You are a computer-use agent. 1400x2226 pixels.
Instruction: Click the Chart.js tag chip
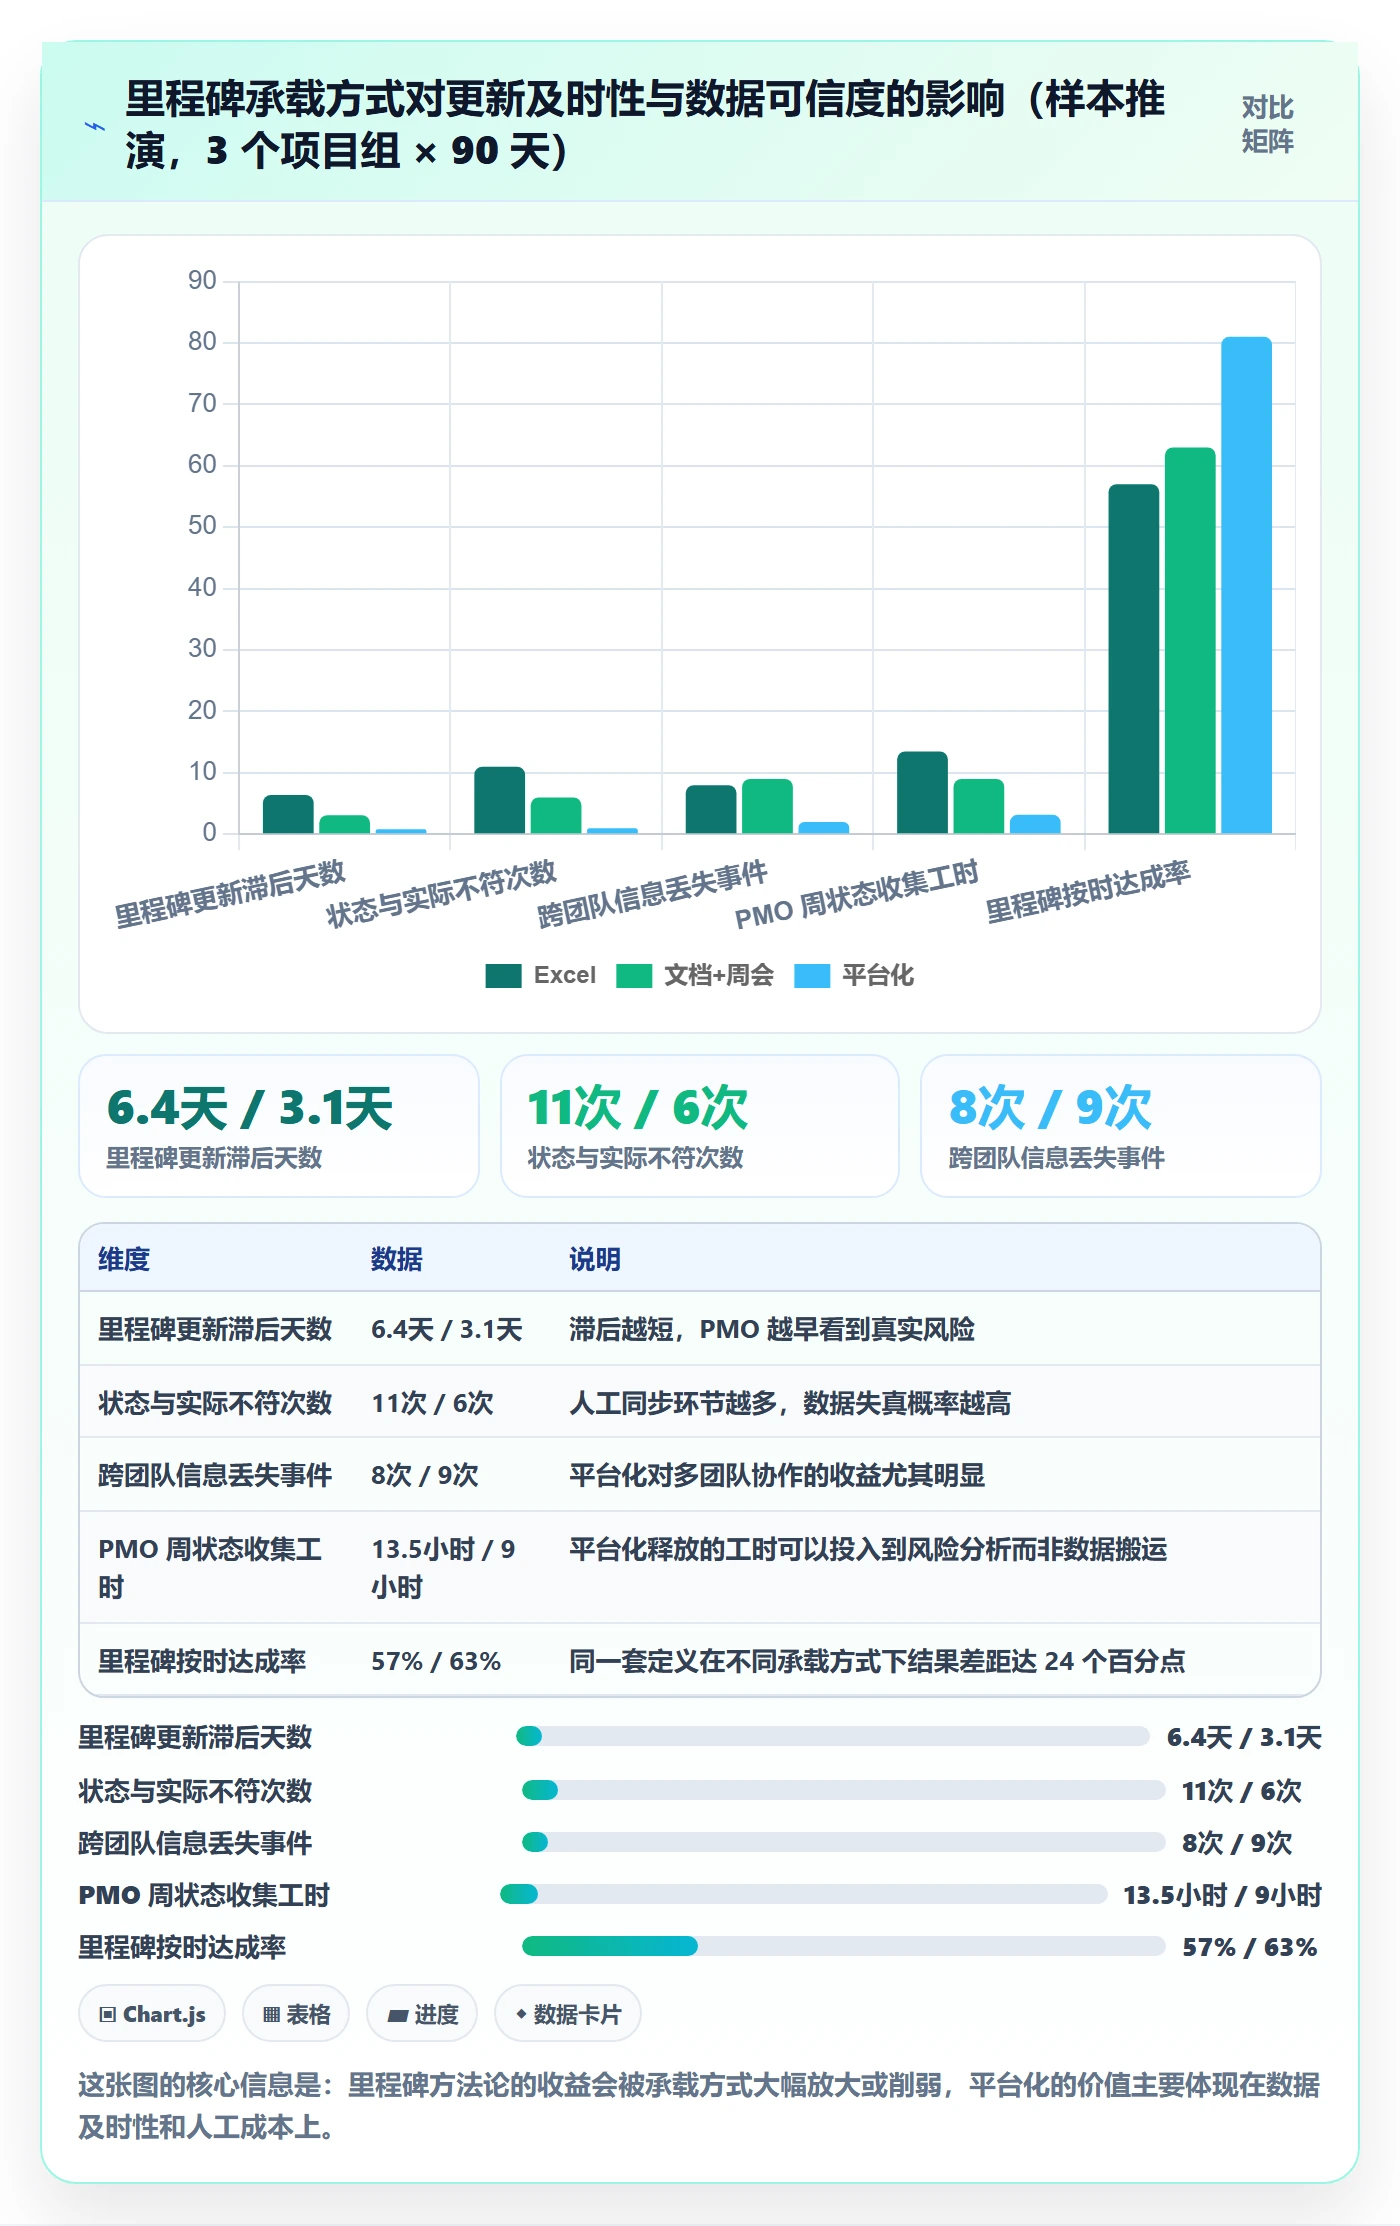pyautogui.click(x=152, y=2014)
